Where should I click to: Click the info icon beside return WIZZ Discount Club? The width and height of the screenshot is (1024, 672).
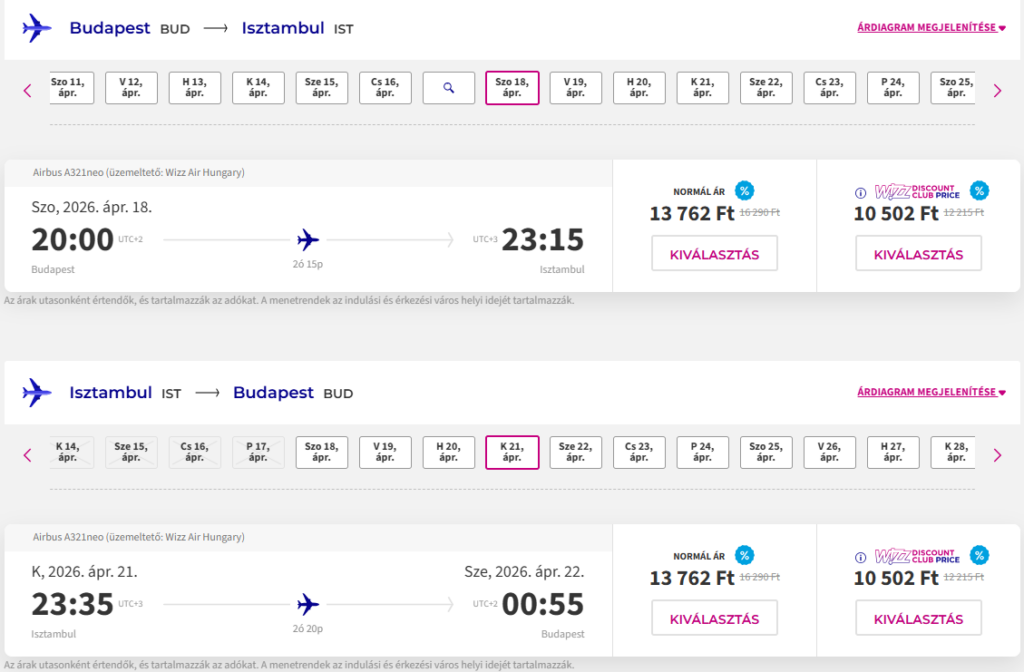click(859, 556)
